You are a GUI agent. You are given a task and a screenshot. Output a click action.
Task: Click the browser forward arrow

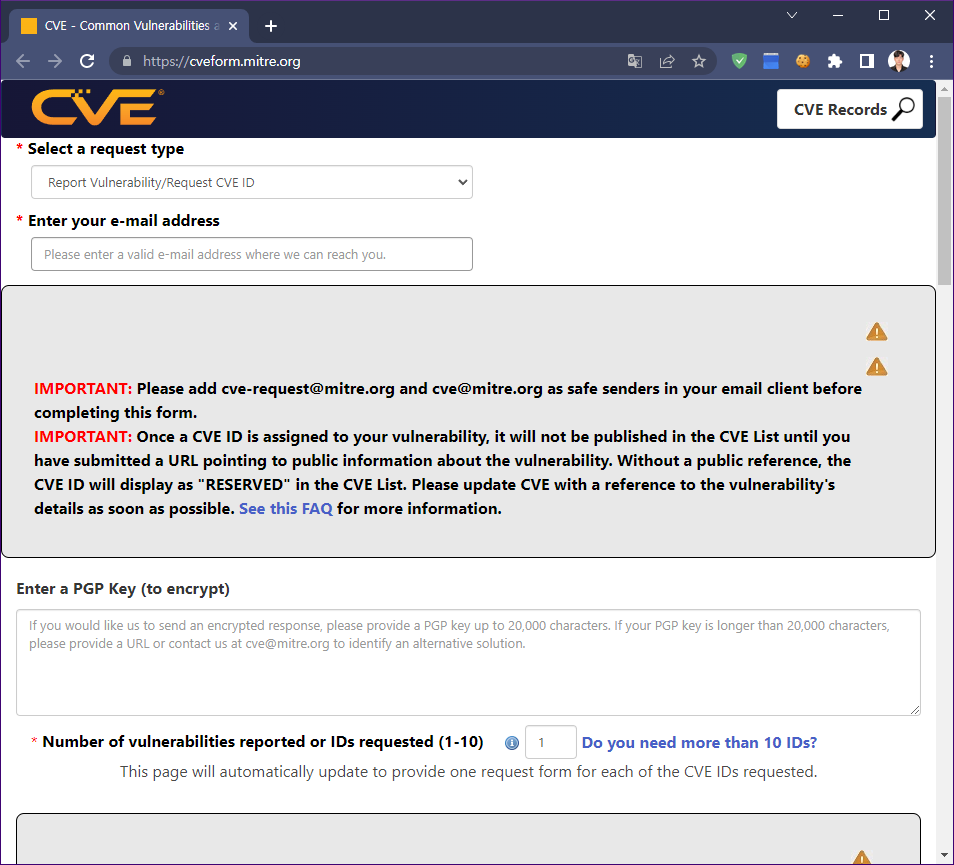[55, 61]
